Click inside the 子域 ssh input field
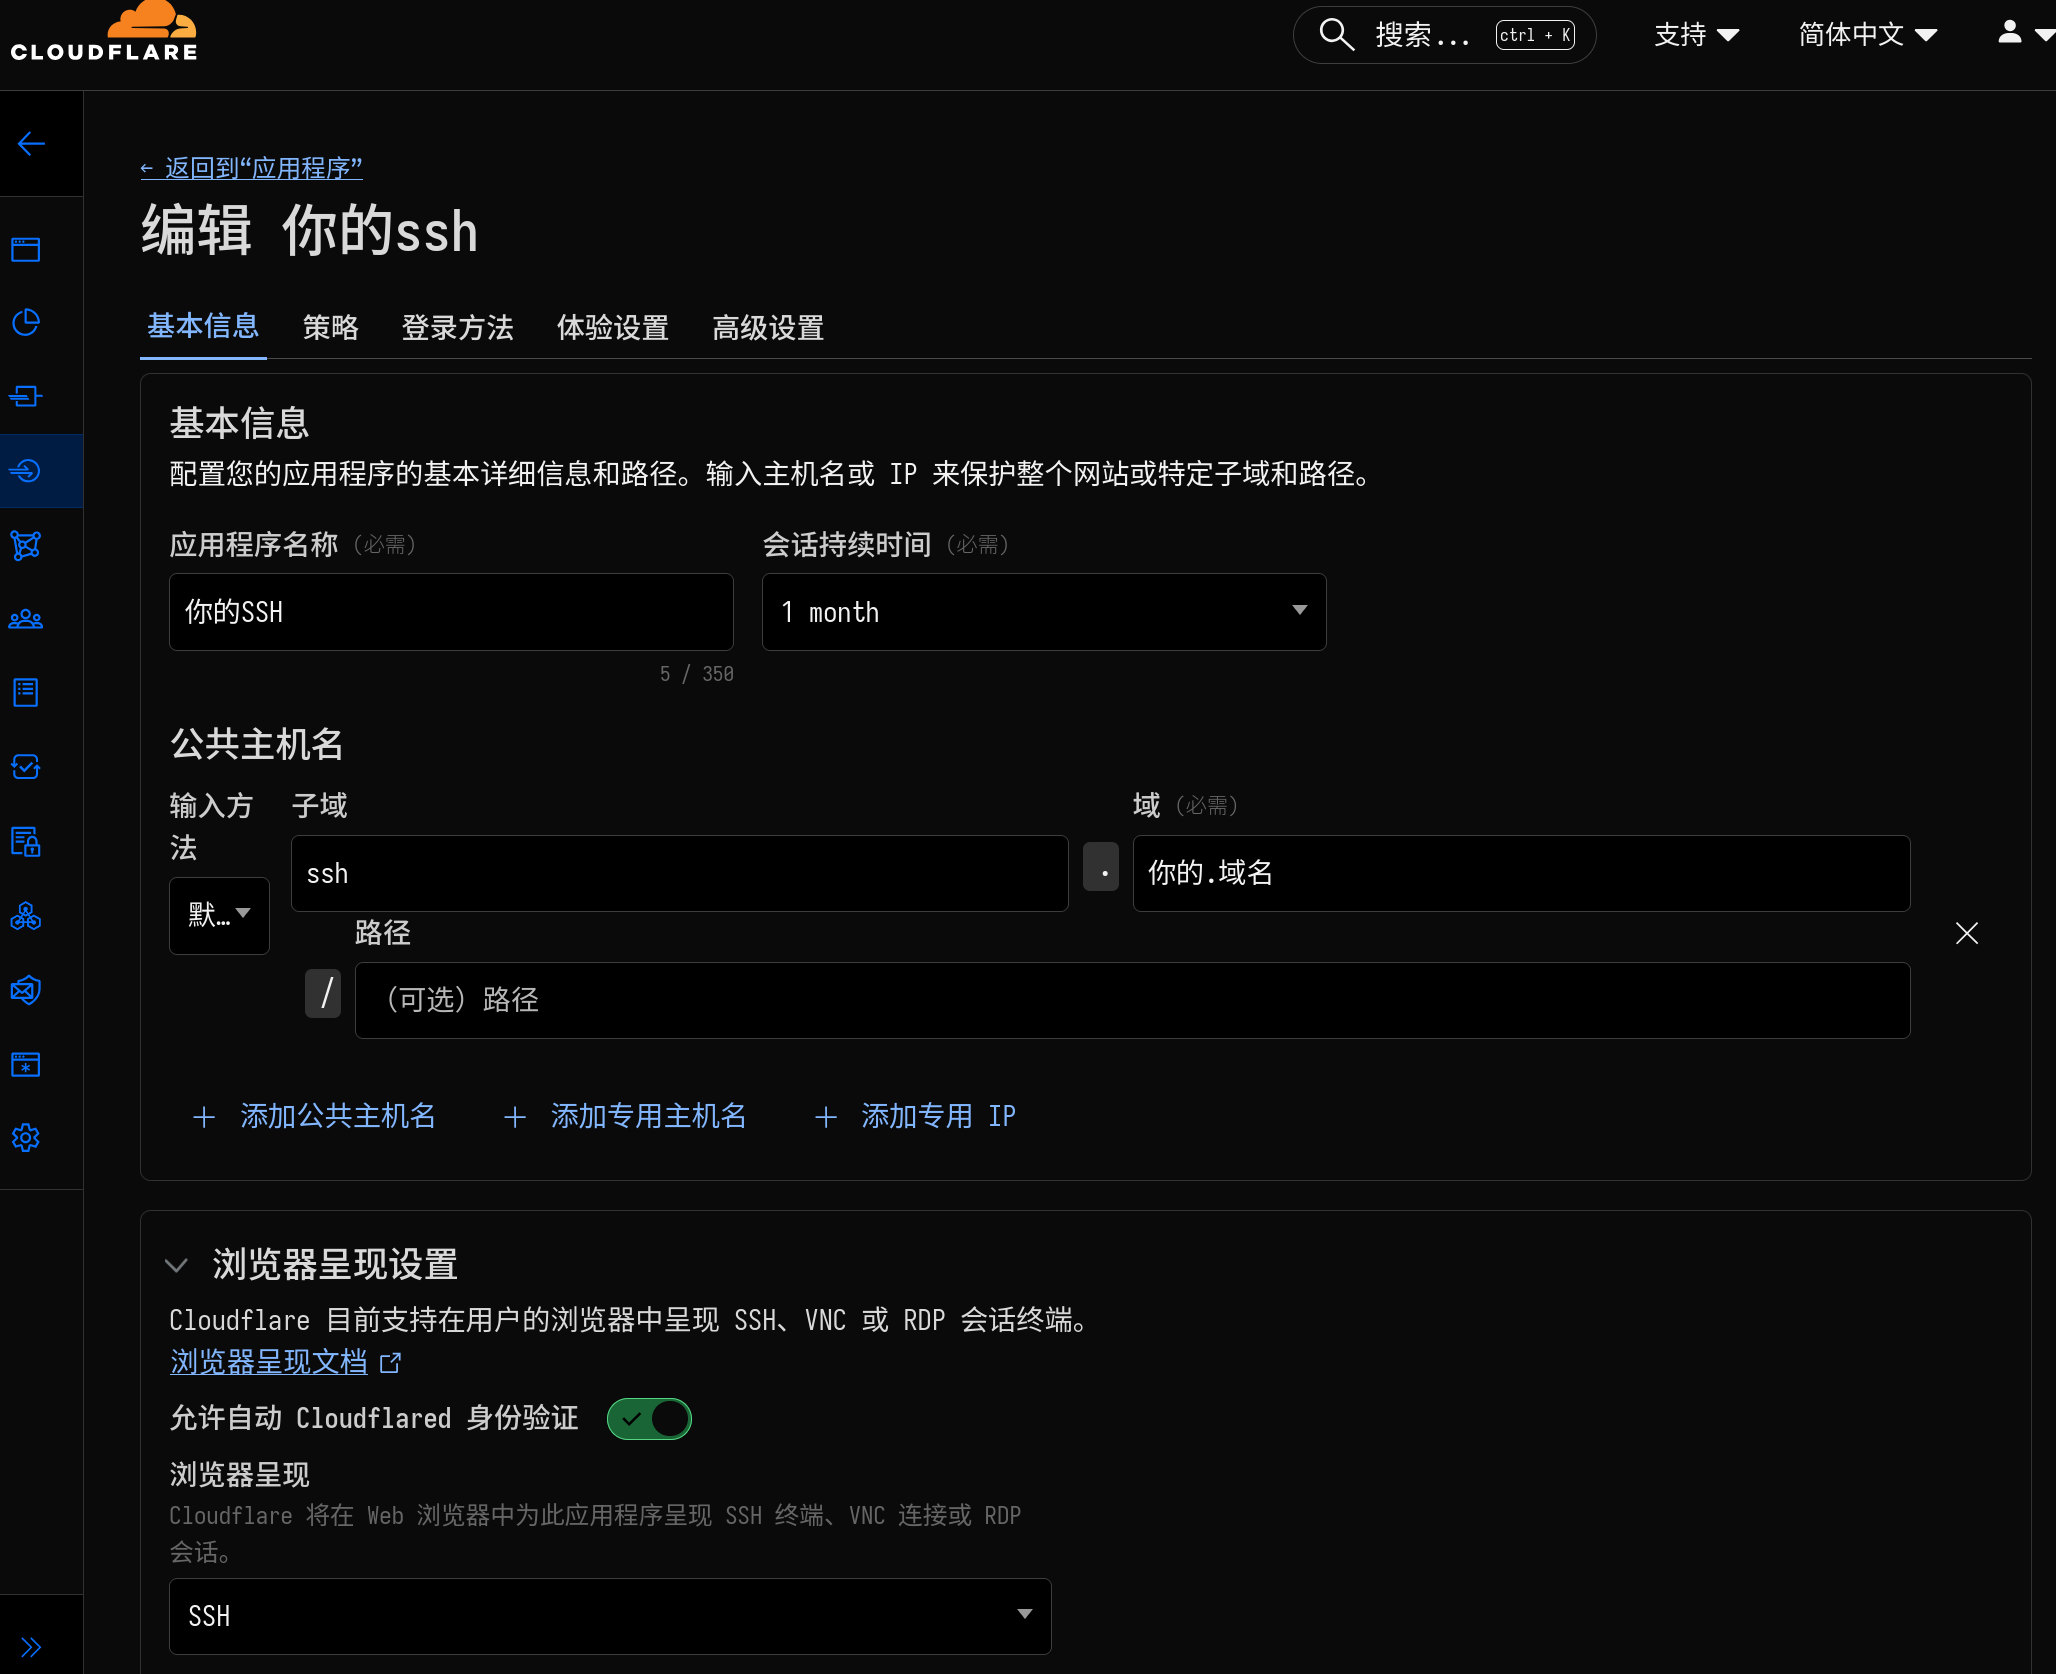The image size is (2056, 1674). click(679, 872)
